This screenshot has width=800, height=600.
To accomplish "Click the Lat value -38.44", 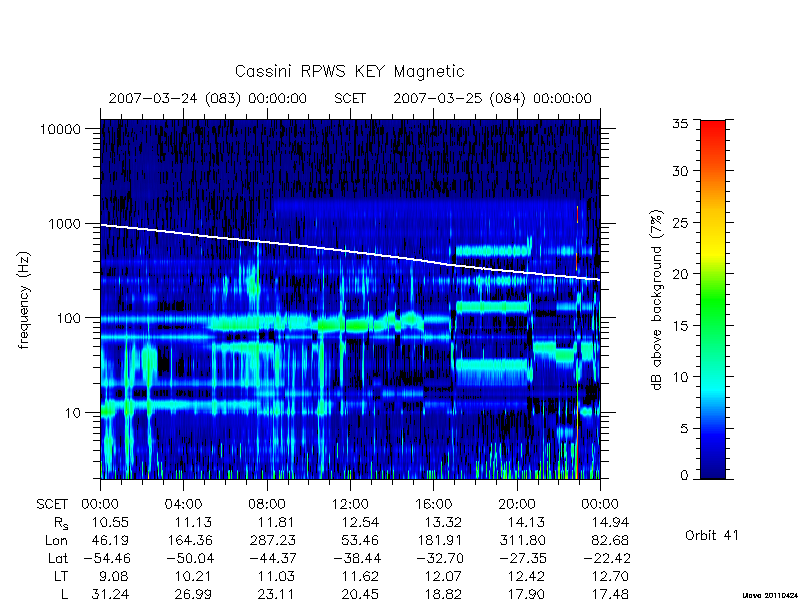I will point(357,559).
